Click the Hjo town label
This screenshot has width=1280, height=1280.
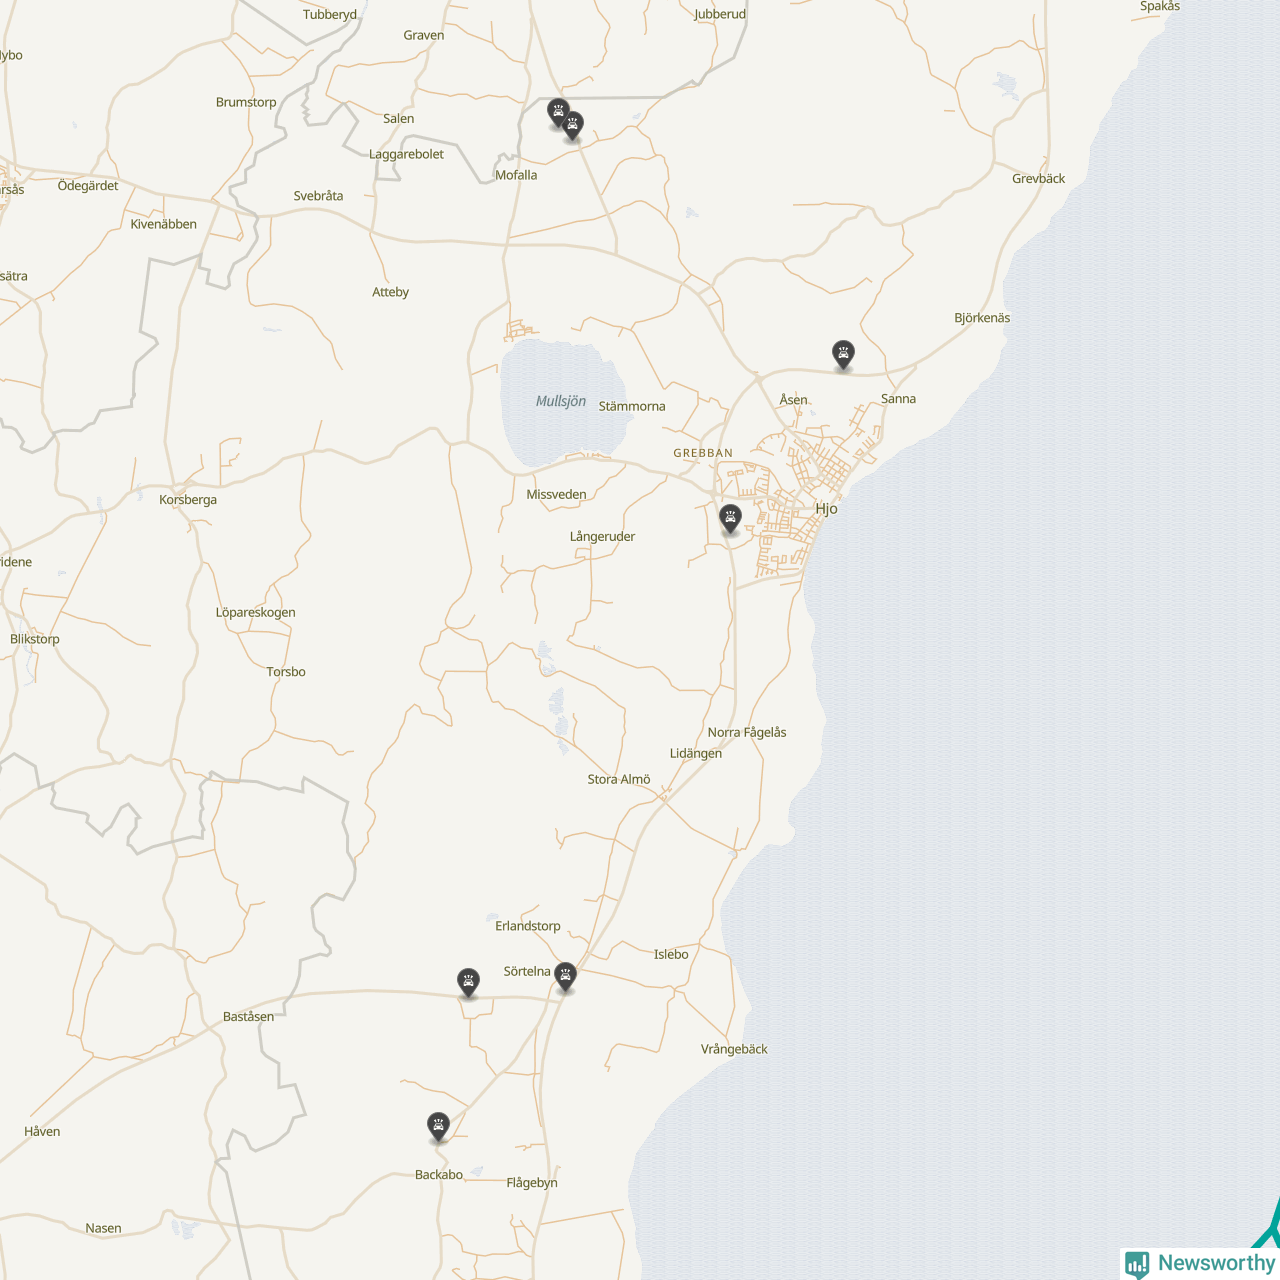[x=826, y=509]
